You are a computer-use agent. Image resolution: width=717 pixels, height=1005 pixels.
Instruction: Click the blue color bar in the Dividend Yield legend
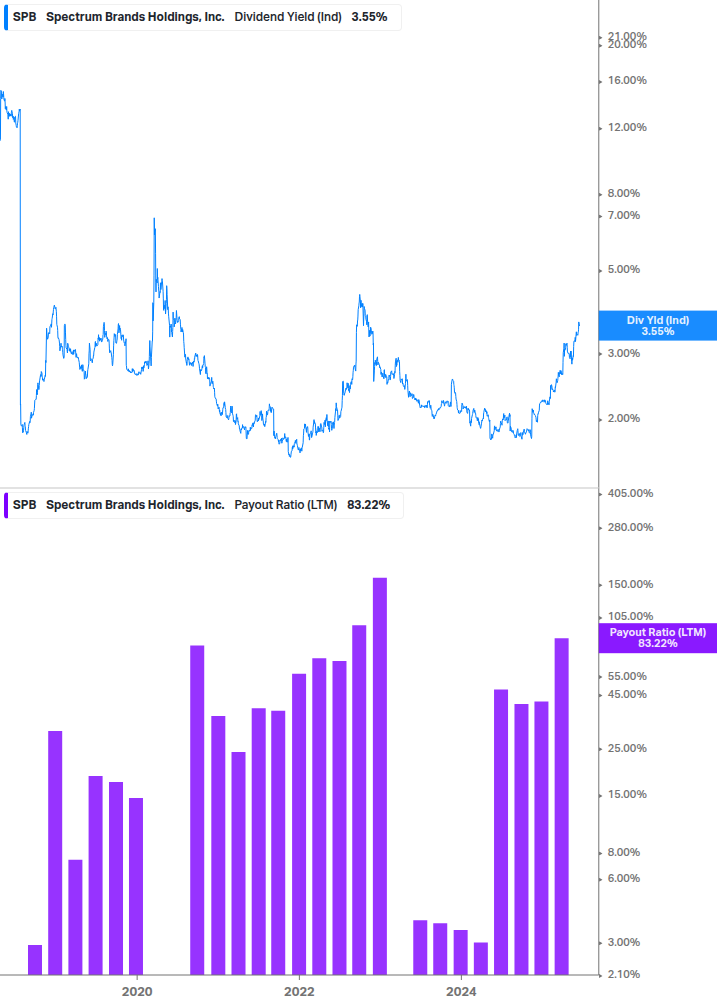click(x=6, y=17)
